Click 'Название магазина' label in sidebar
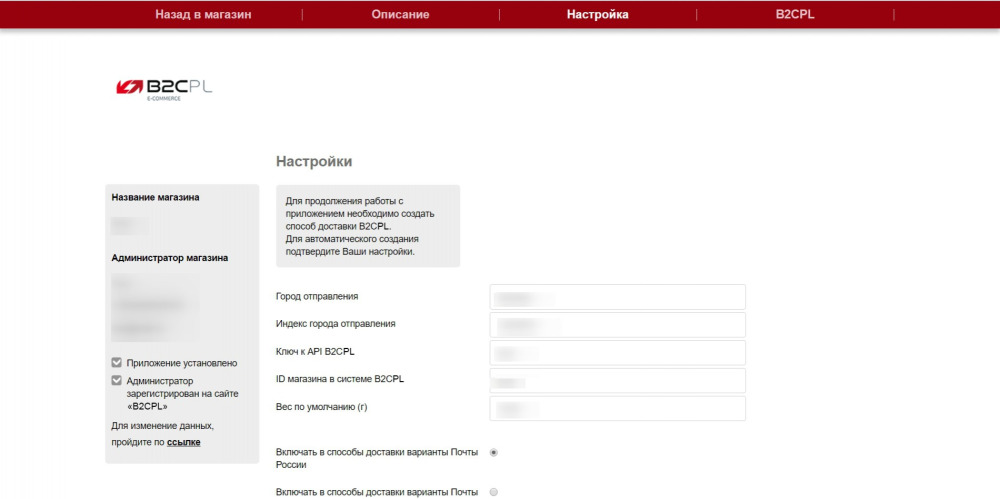This screenshot has width=1000, height=499. (155, 197)
